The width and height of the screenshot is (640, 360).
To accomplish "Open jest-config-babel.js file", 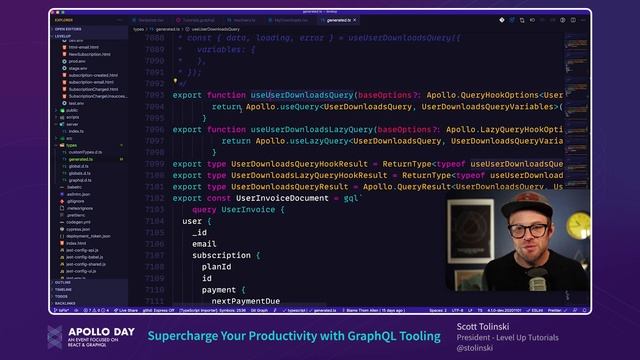I will coord(84,257).
